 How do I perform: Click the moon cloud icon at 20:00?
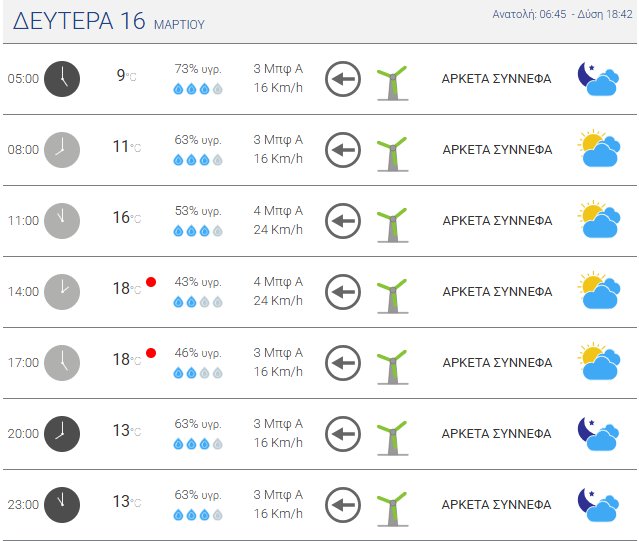[598, 433]
